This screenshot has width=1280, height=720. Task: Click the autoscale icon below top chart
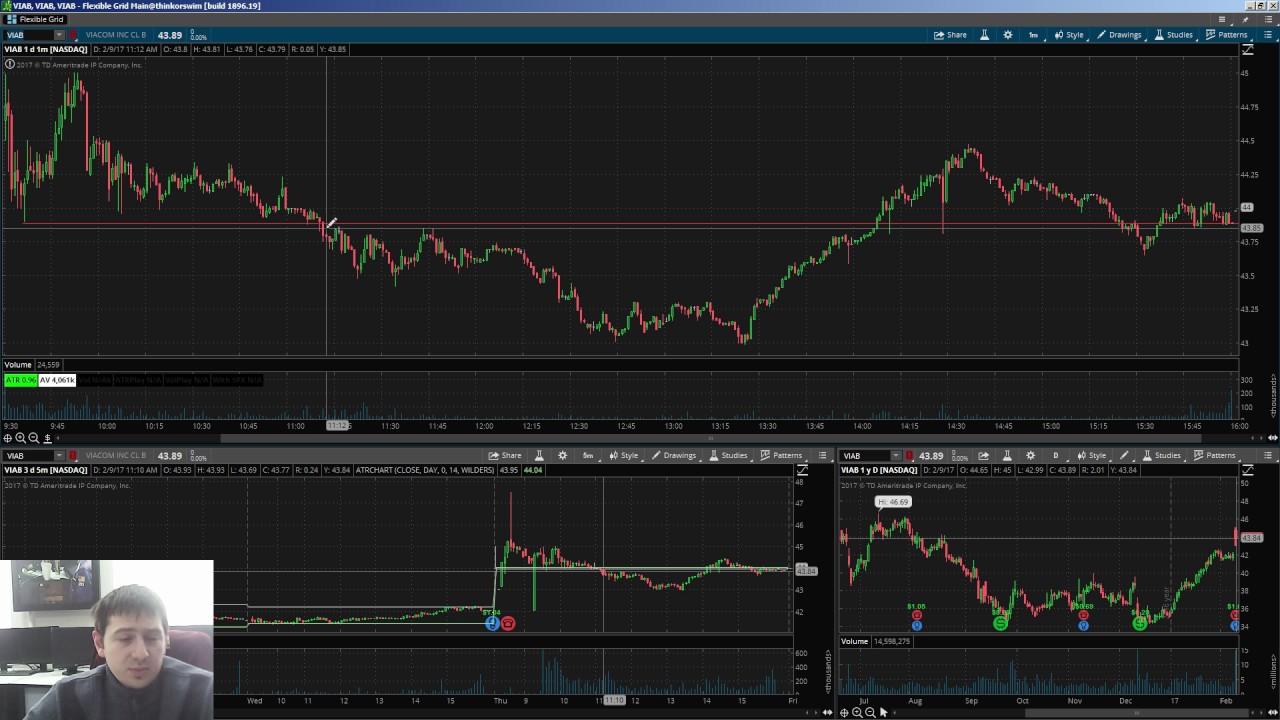[x=47, y=438]
